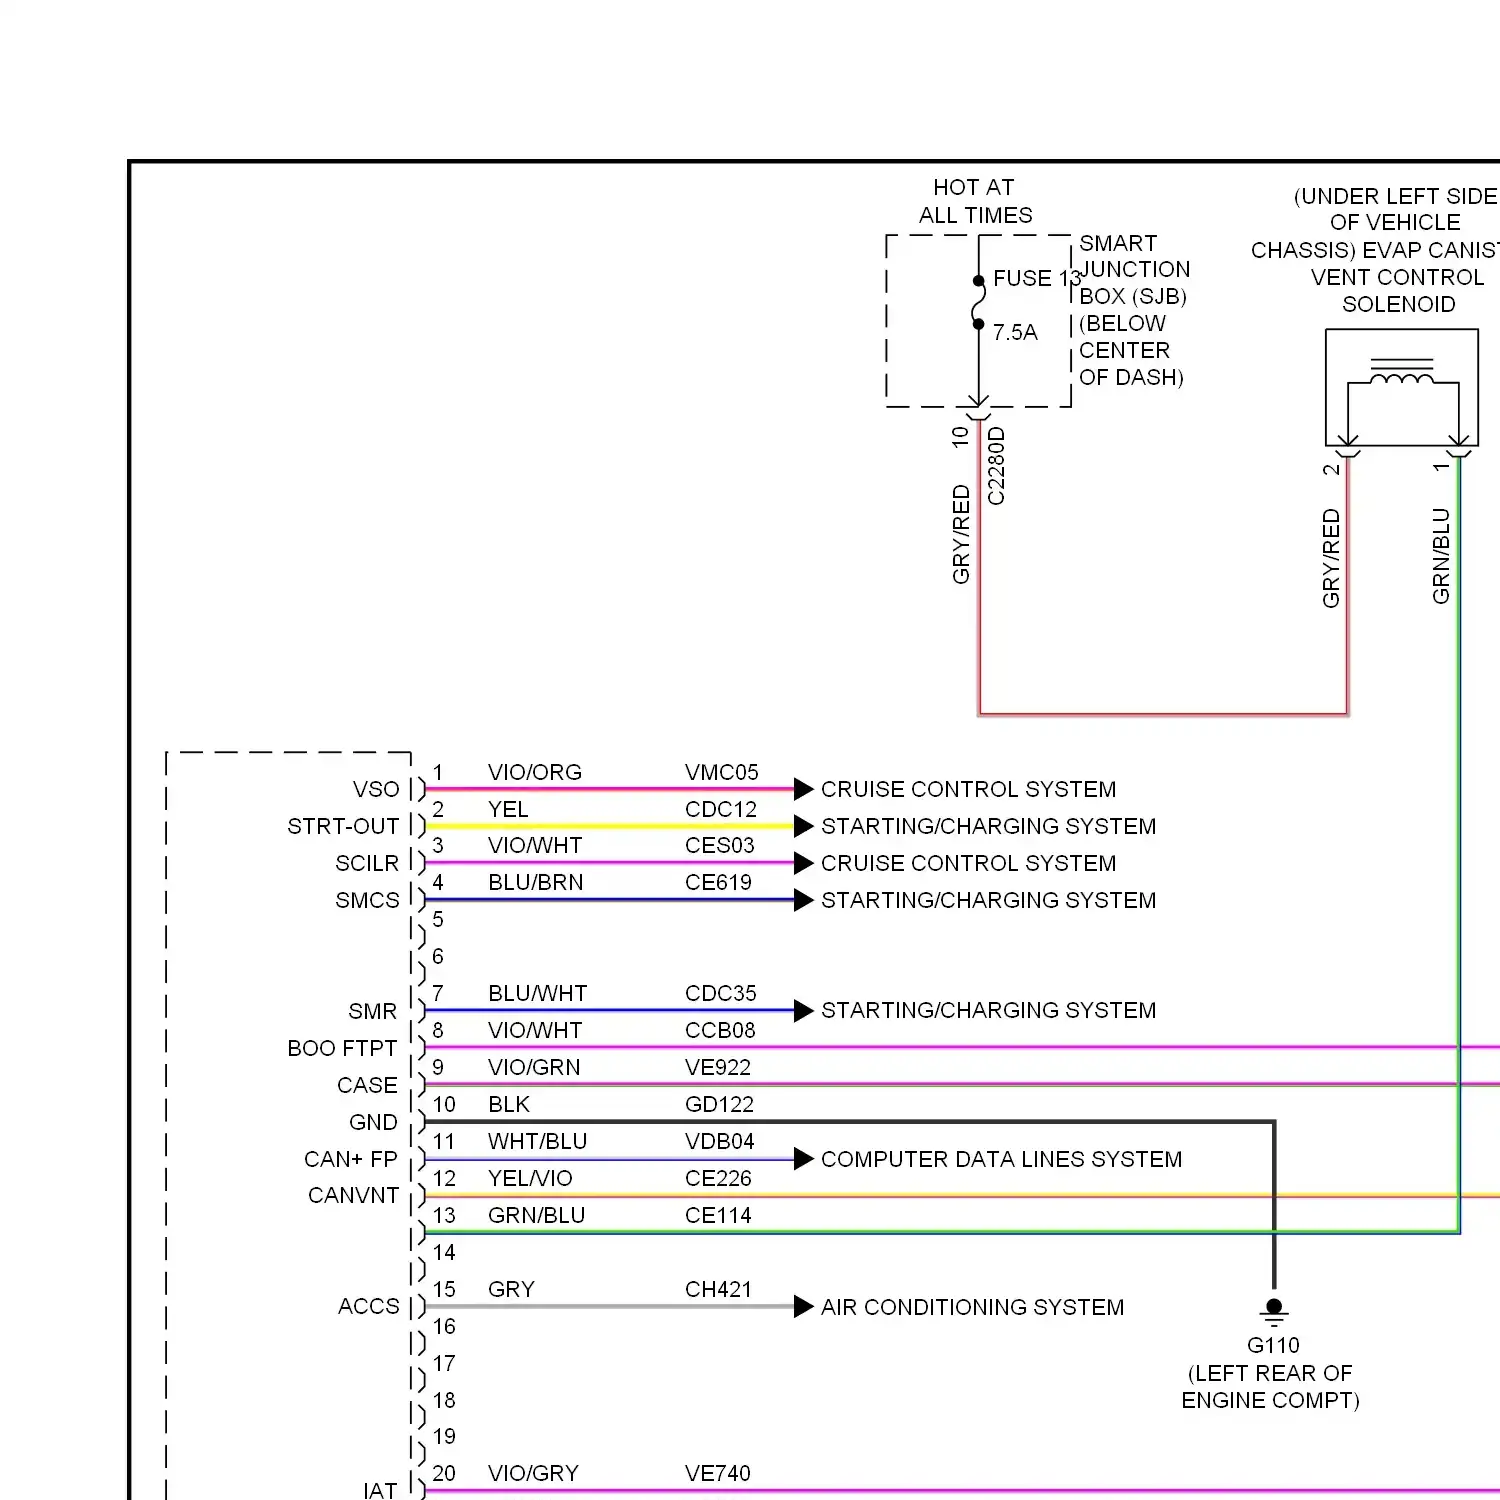The height and width of the screenshot is (1500, 1500).
Task: Click circuit code VMC05
Action: click(722, 772)
